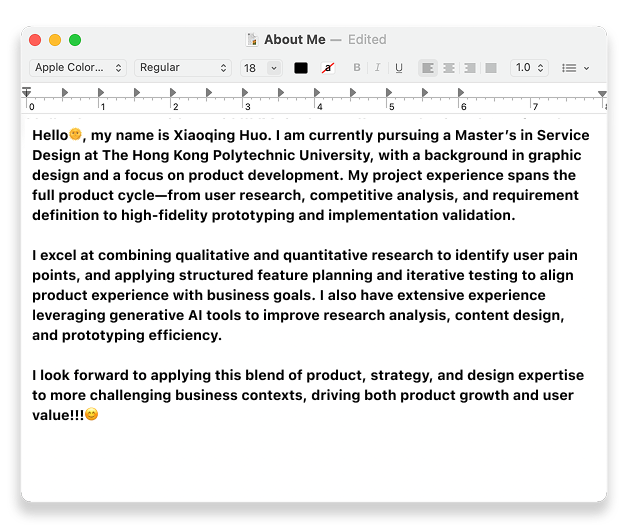Select the tab stop at the 3-inch ruler mark
Viewport: 628px width, 528px height.
pos(244,93)
